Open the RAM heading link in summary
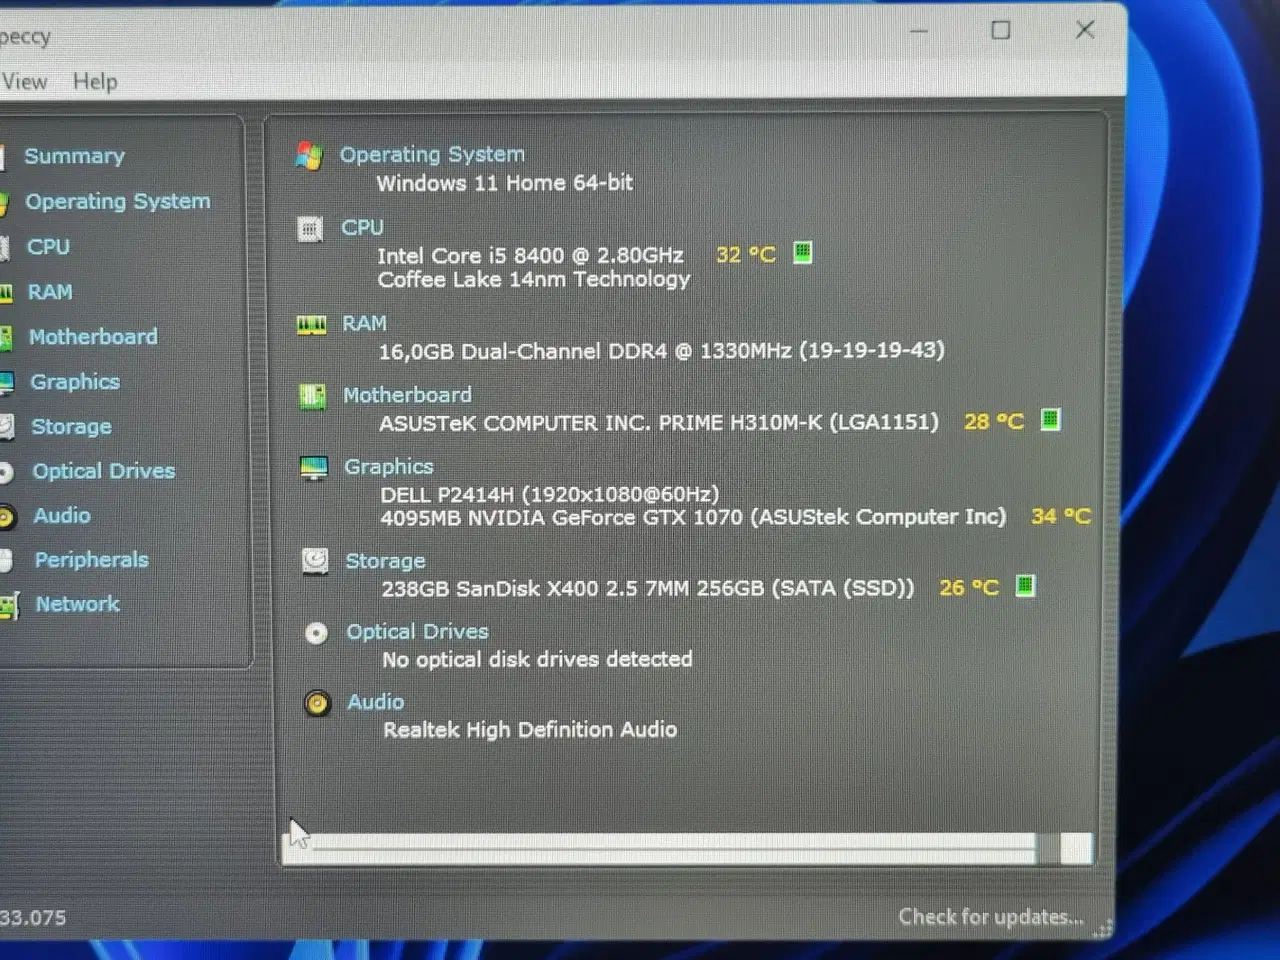Screen dimensions: 1280x960 tap(364, 323)
